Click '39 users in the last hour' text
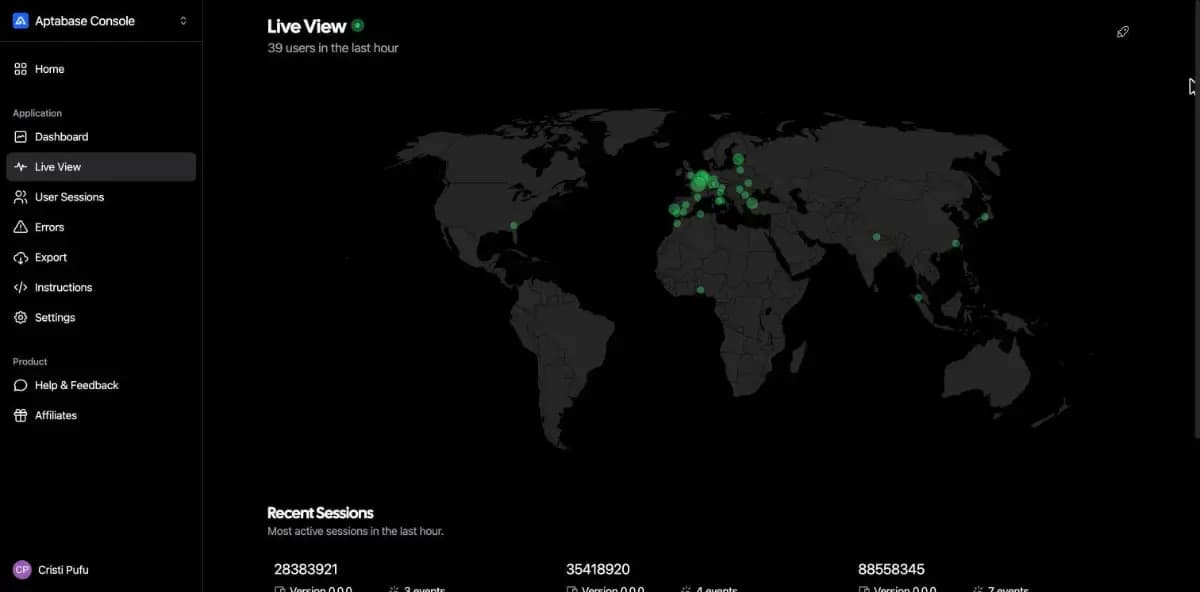This screenshot has width=1200, height=592. [x=333, y=48]
